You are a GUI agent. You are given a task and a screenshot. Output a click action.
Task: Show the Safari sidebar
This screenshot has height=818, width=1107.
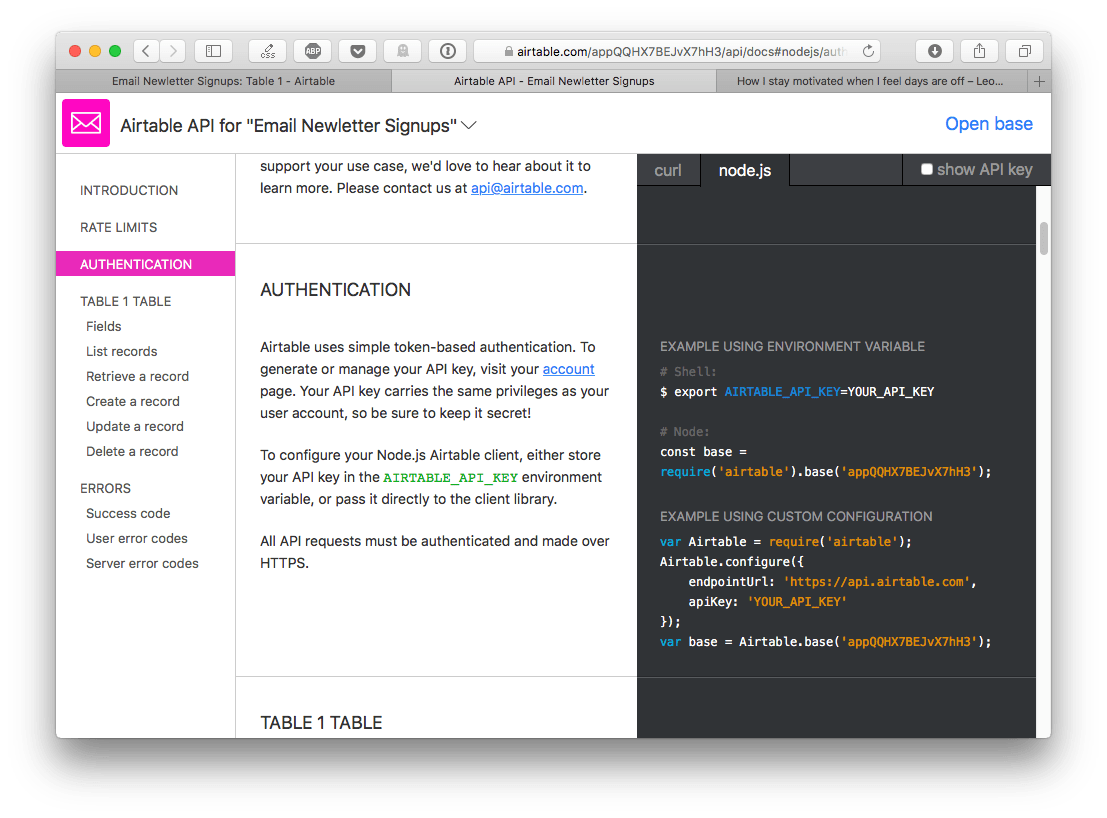pos(213,51)
